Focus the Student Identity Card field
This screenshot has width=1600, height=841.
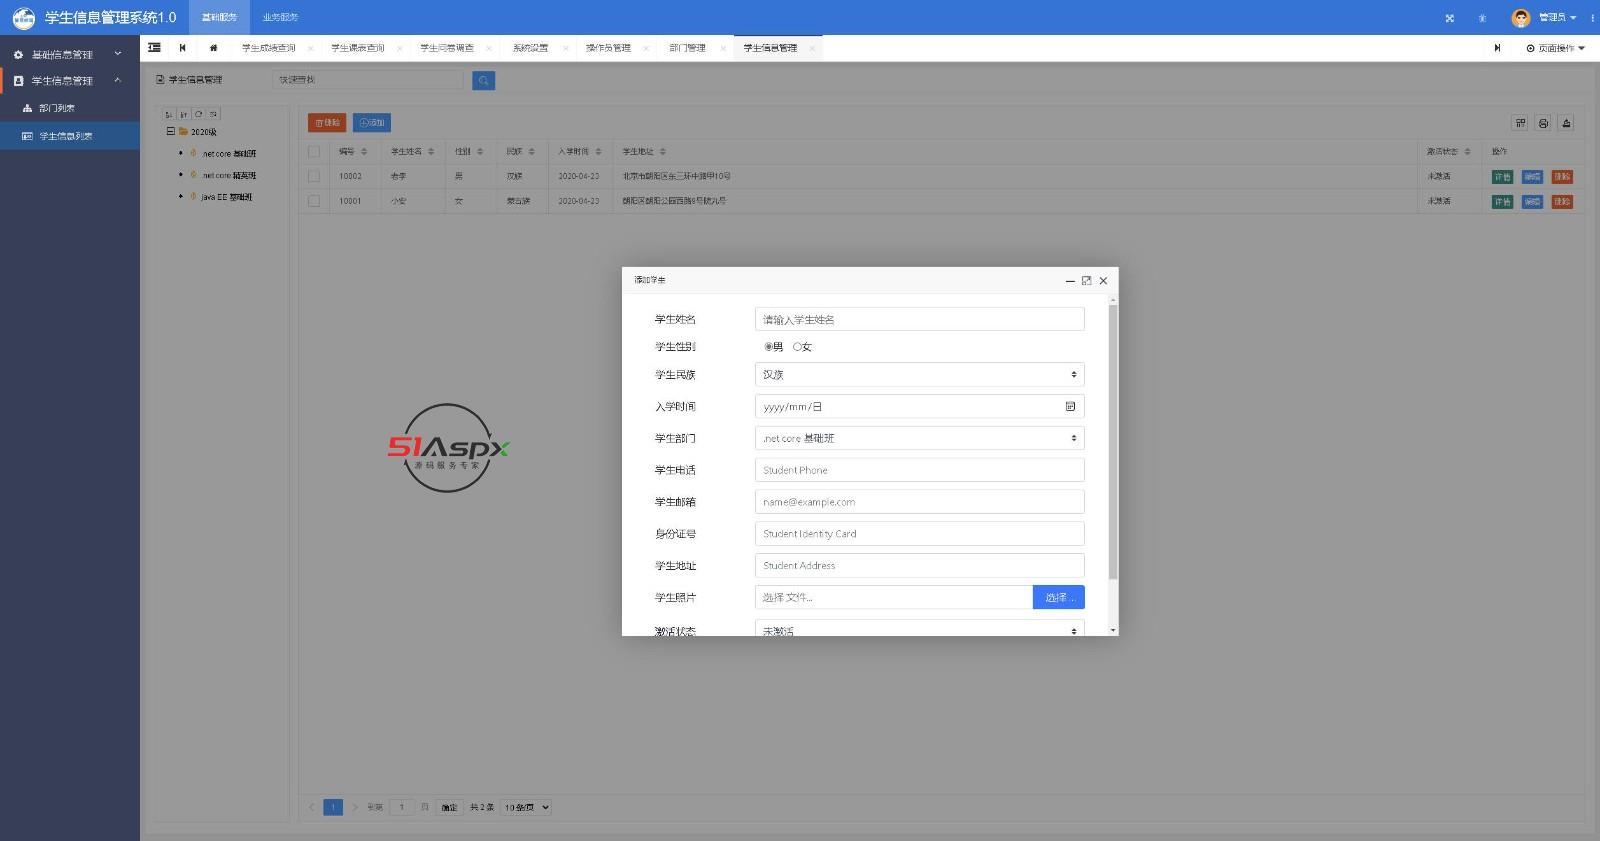(x=919, y=534)
